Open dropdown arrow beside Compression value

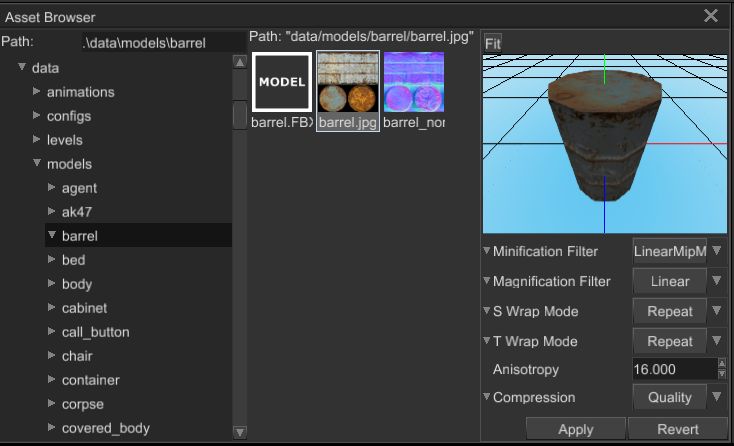pyautogui.click(x=717, y=397)
